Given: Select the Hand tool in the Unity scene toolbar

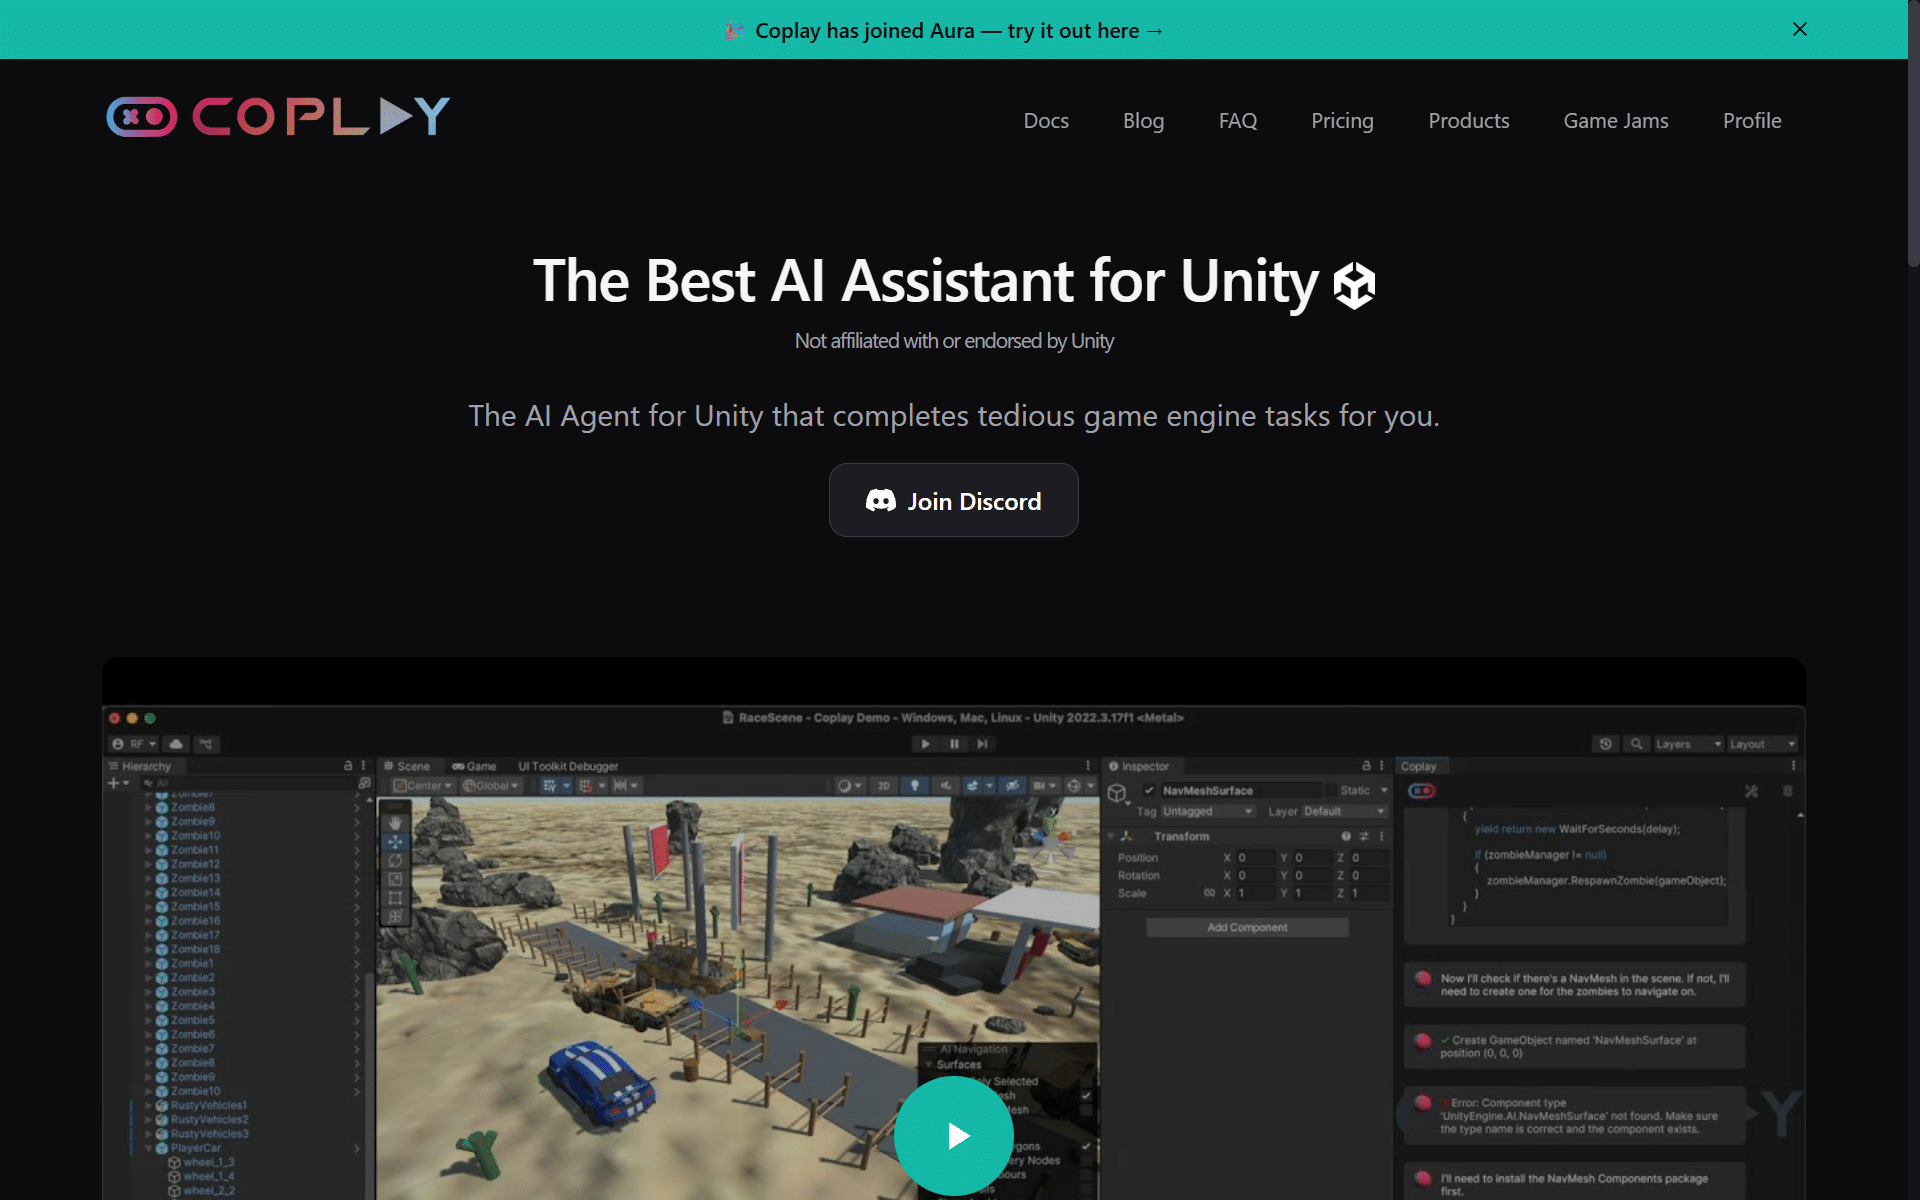Looking at the screenshot, I should tap(395, 821).
